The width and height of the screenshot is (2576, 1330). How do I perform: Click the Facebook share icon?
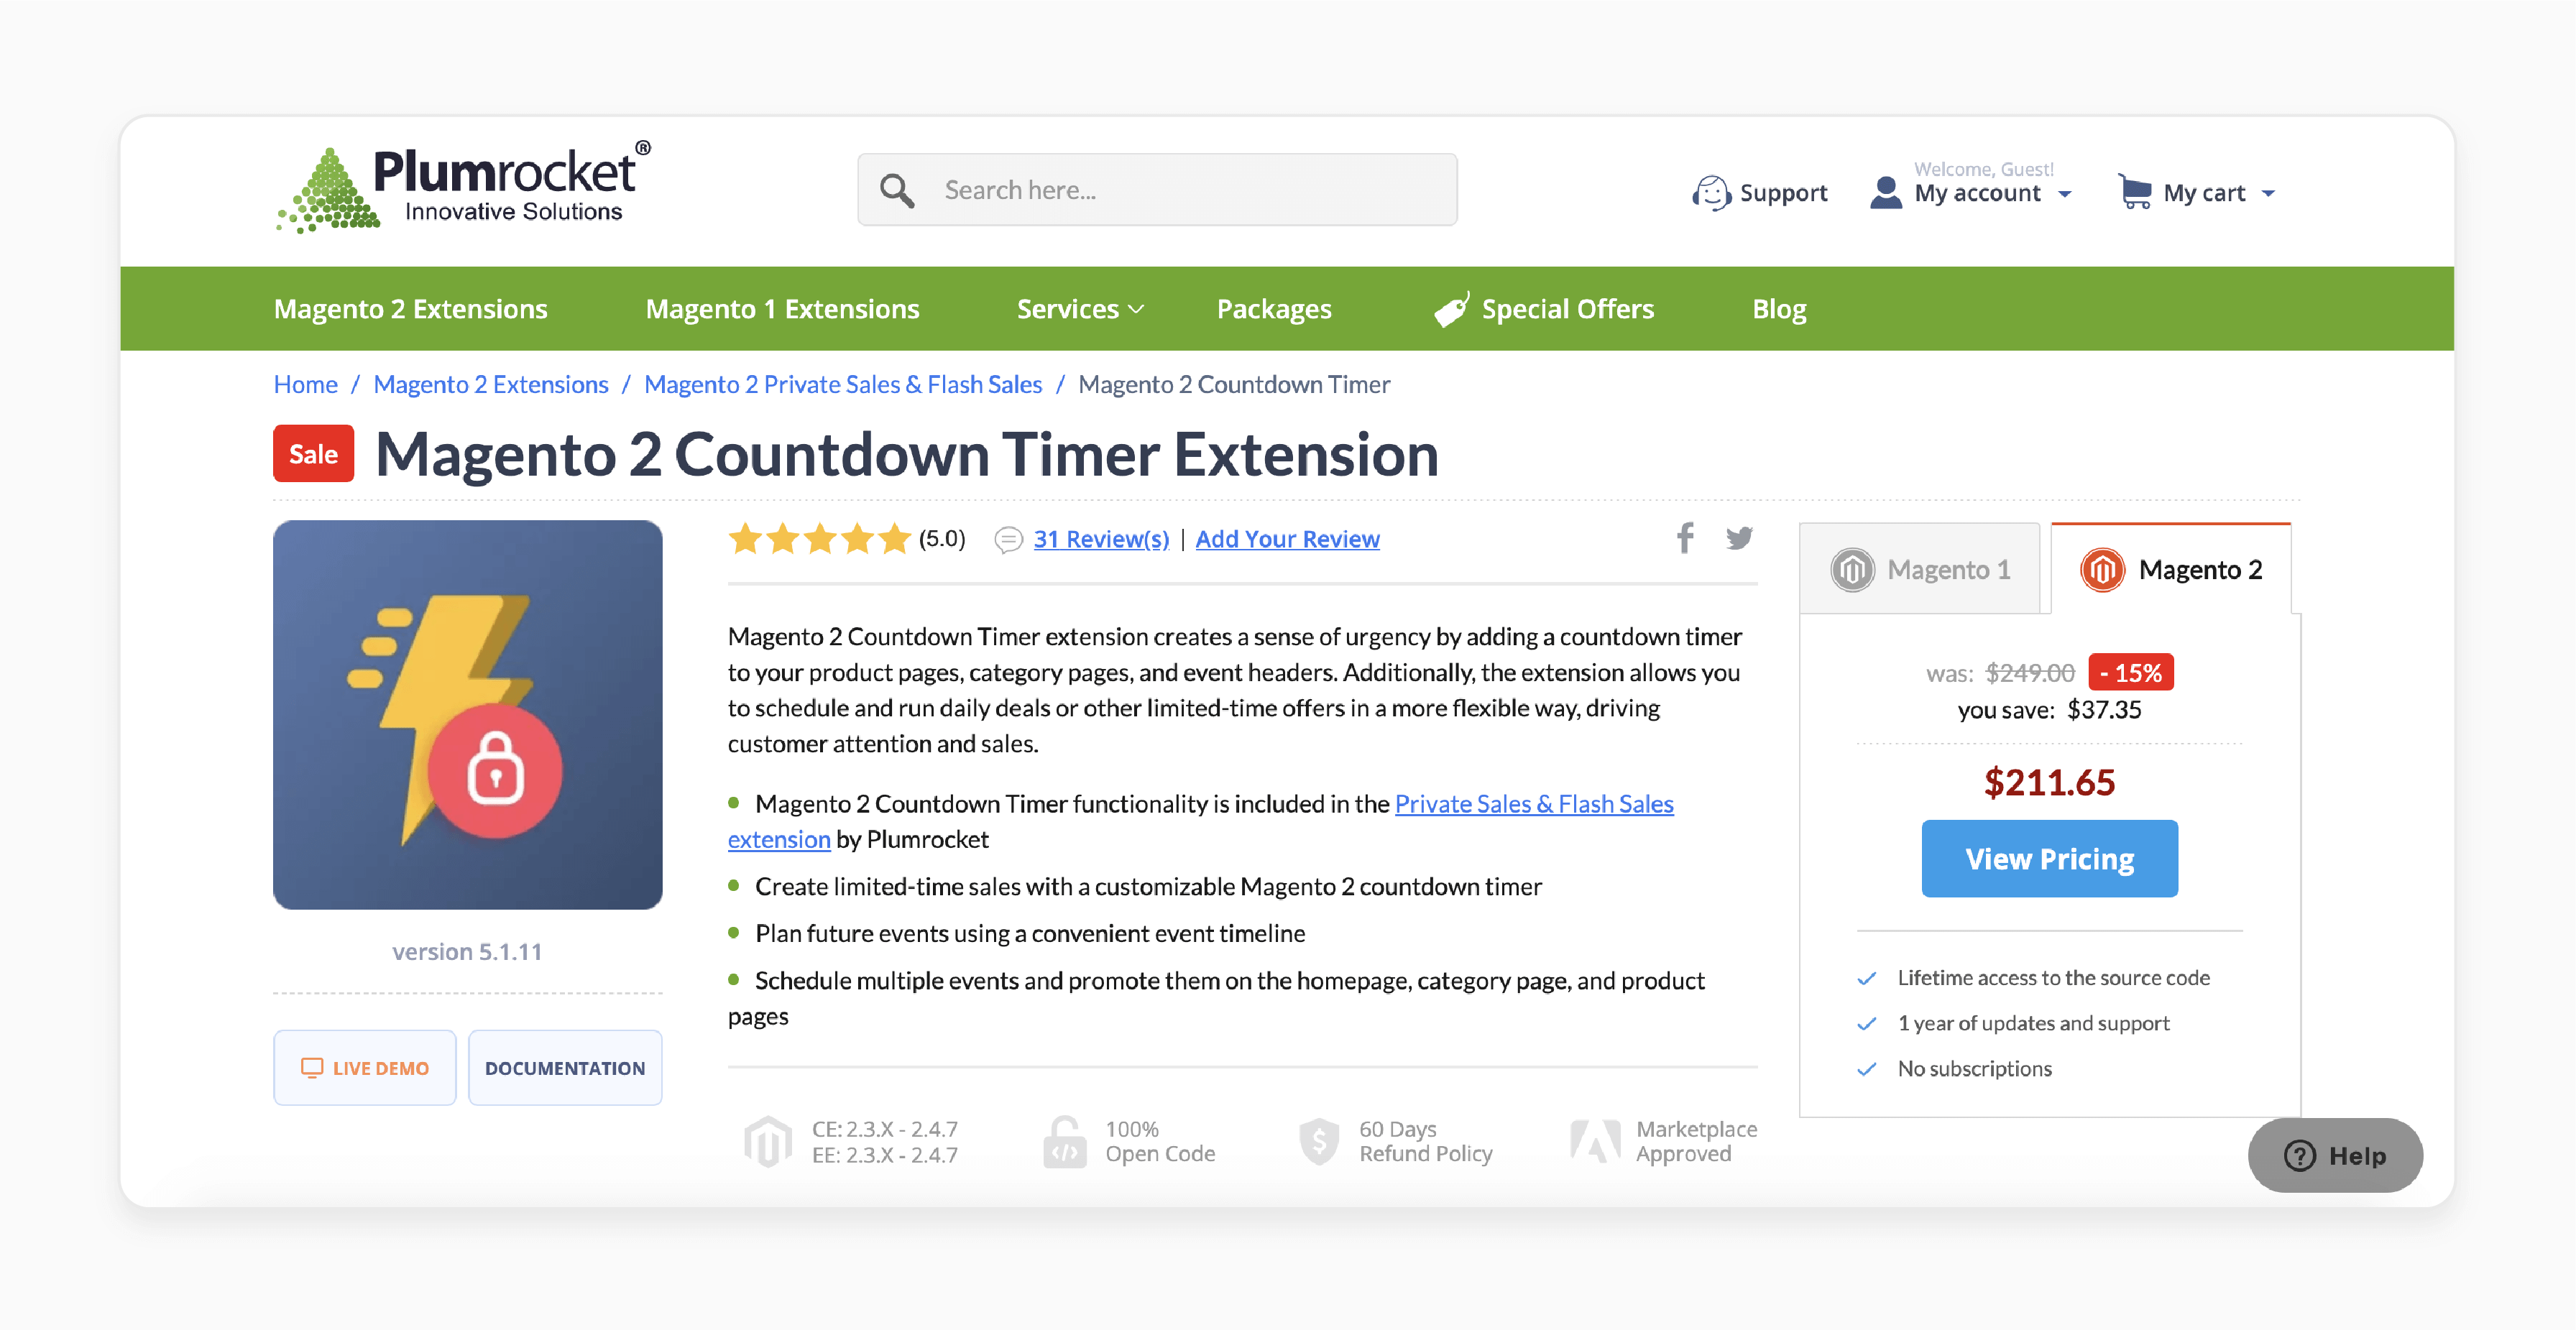click(x=1685, y=537)
